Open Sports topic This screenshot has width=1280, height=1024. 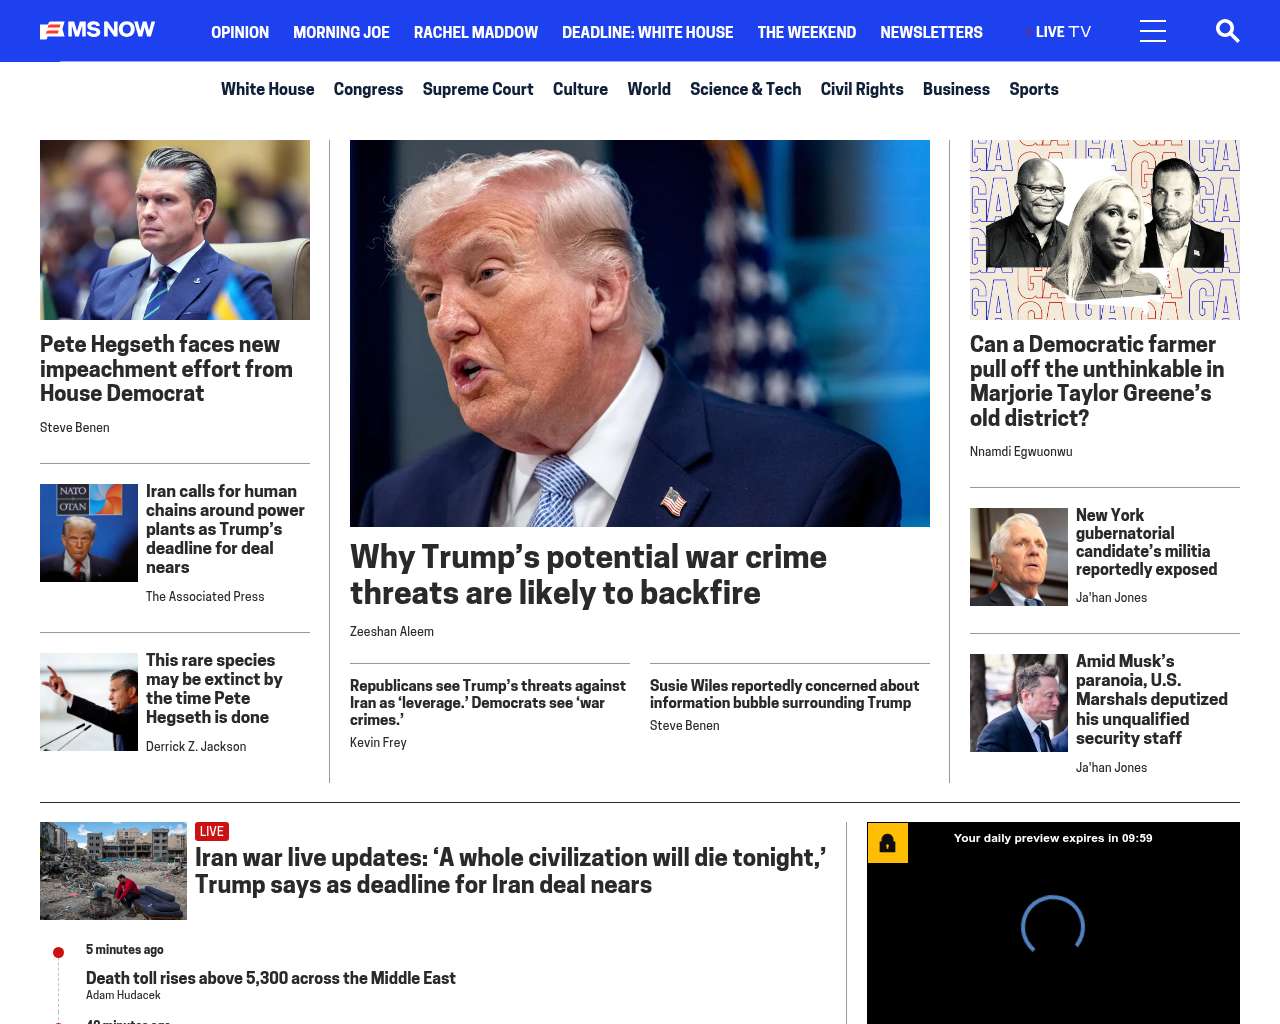coord(1034,89)
